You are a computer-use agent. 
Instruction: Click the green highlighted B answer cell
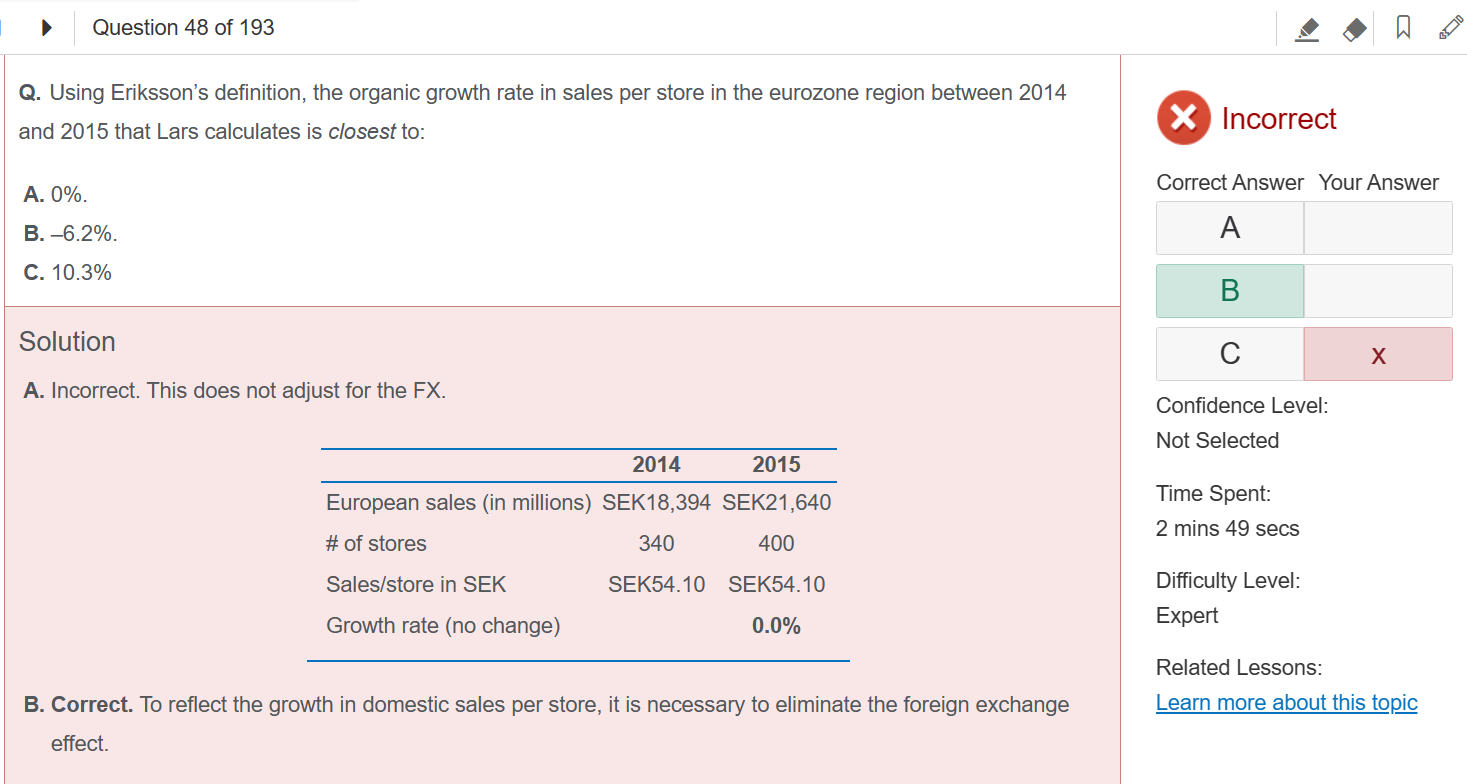click(1230, 291)
